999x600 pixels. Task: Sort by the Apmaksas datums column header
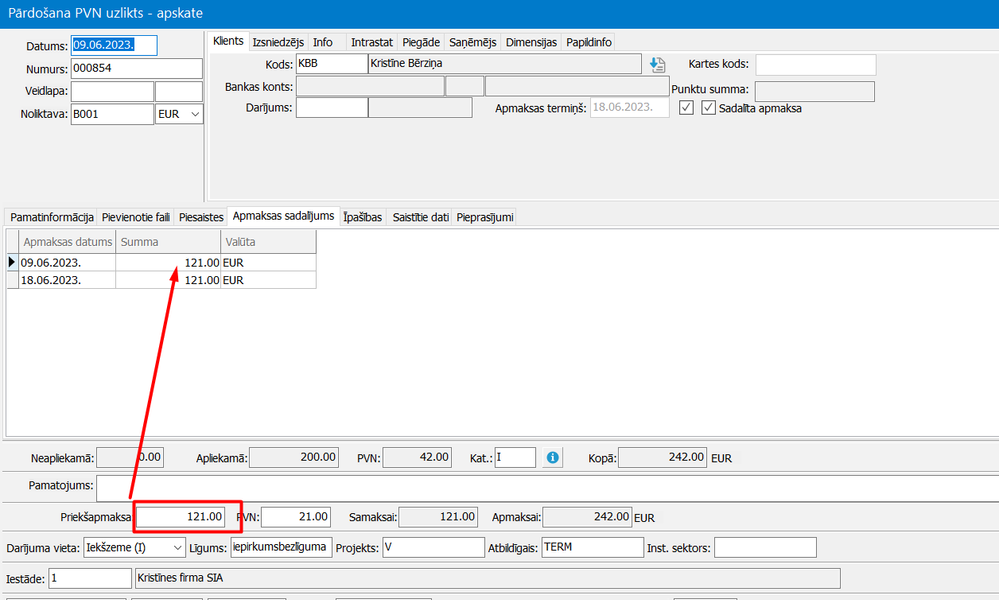click(67, 242)
